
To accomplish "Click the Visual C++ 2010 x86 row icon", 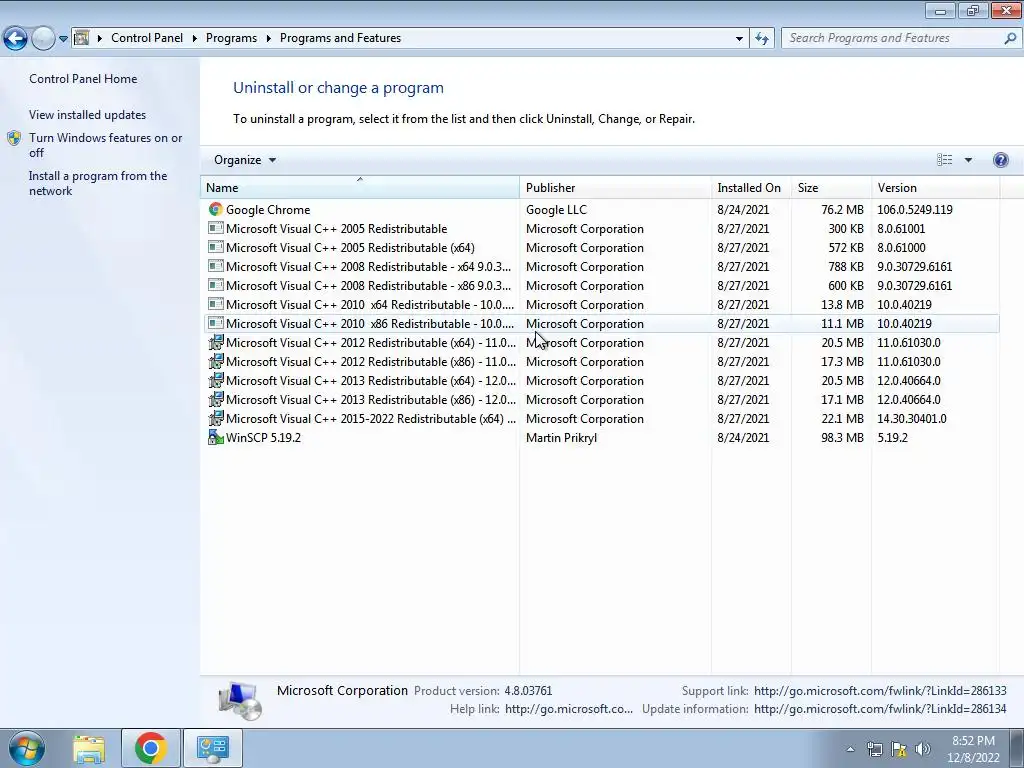I will click(x=216, y=323).
